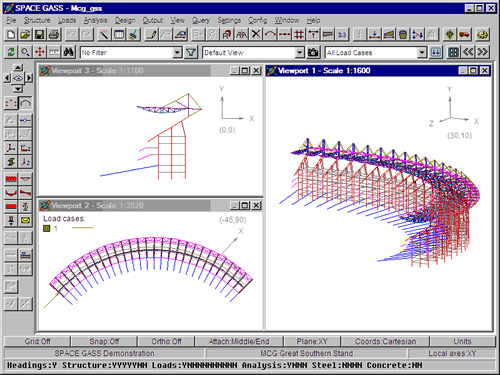Screen dimensions: 500x375
Task: Open the file folder icon
Action: click(25, 34)
